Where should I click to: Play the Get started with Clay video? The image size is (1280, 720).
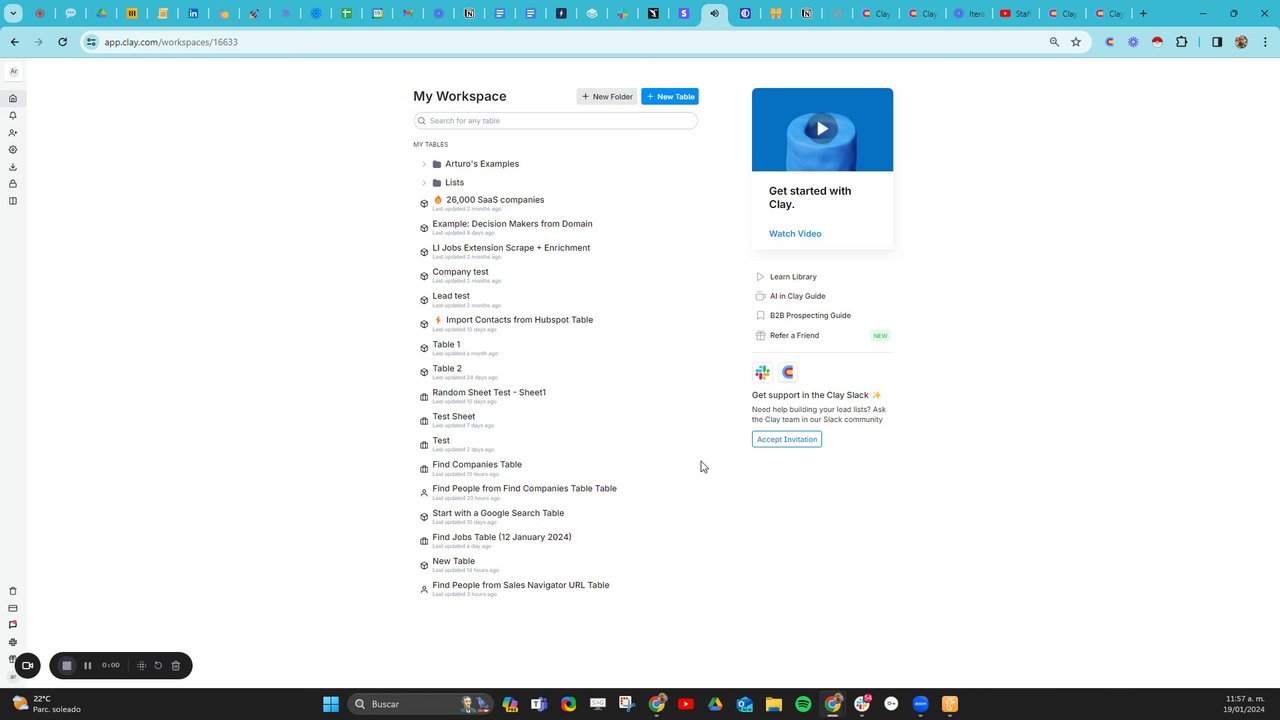coord(822,128)
